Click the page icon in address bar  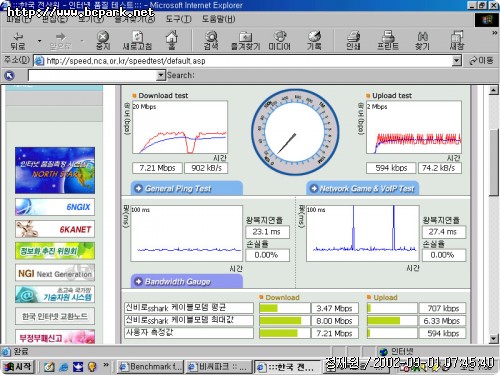[39, 61]
